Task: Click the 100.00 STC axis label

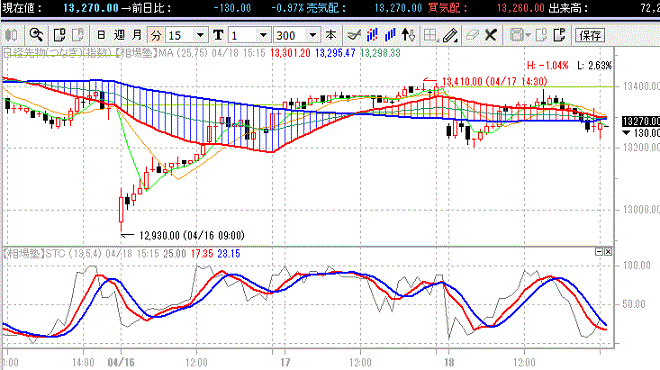Action: click(637, 265)
